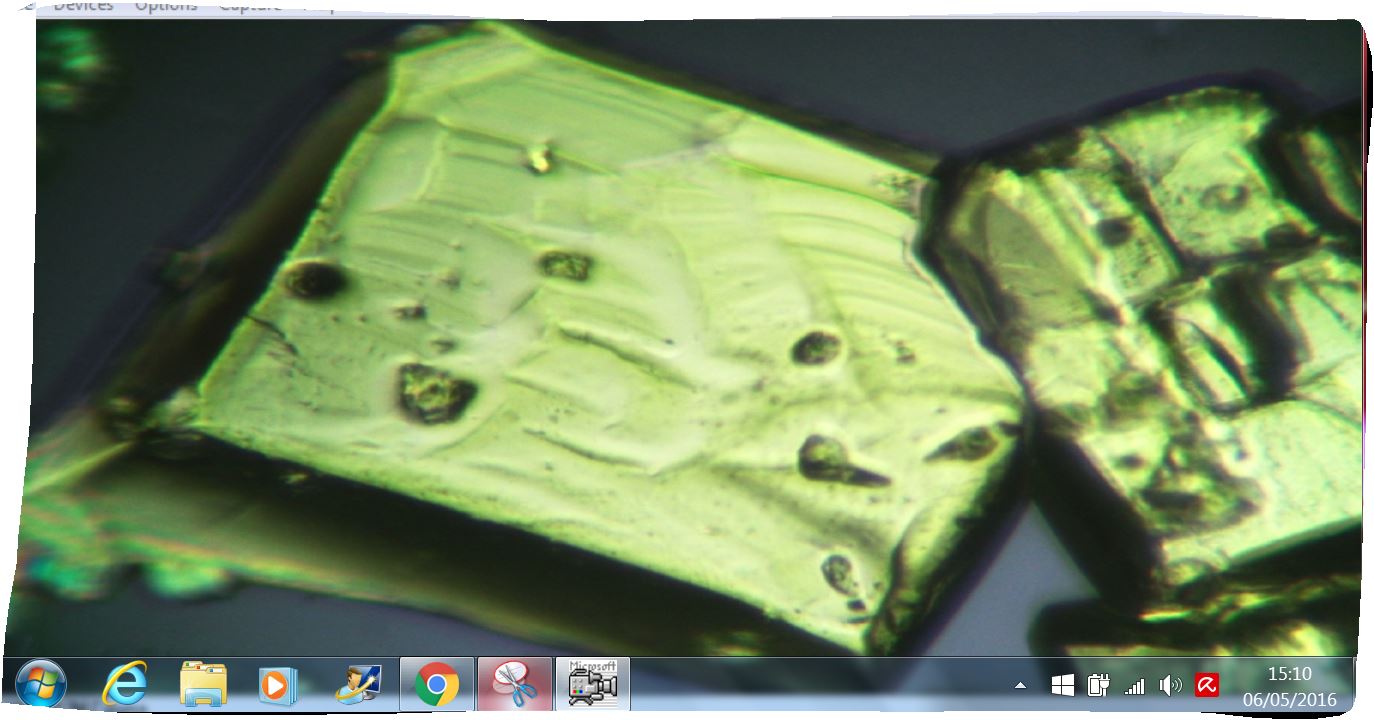
Task: Open the Capture menu
Action: (x=248, y=6)
